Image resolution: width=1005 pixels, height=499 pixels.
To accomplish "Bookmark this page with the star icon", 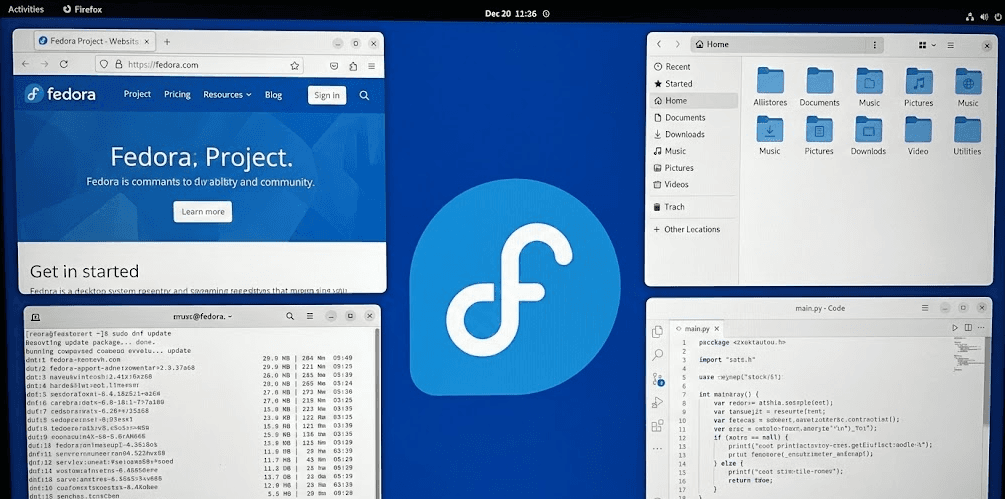I will coord(295,65).
